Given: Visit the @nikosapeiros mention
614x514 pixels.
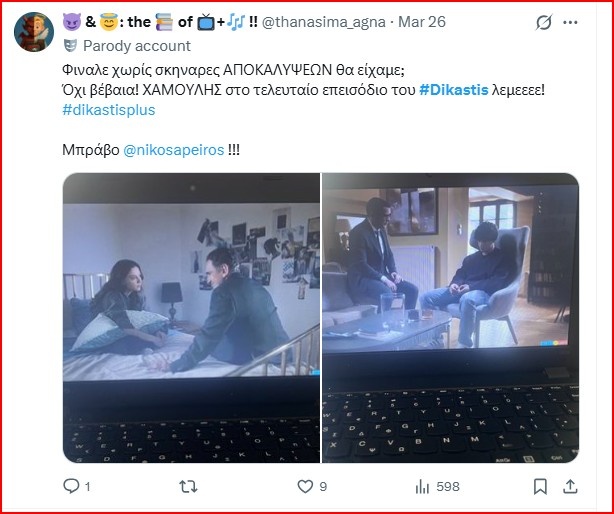Looking at the screenshot, I should pyautogui.click(x=173, y=150).
